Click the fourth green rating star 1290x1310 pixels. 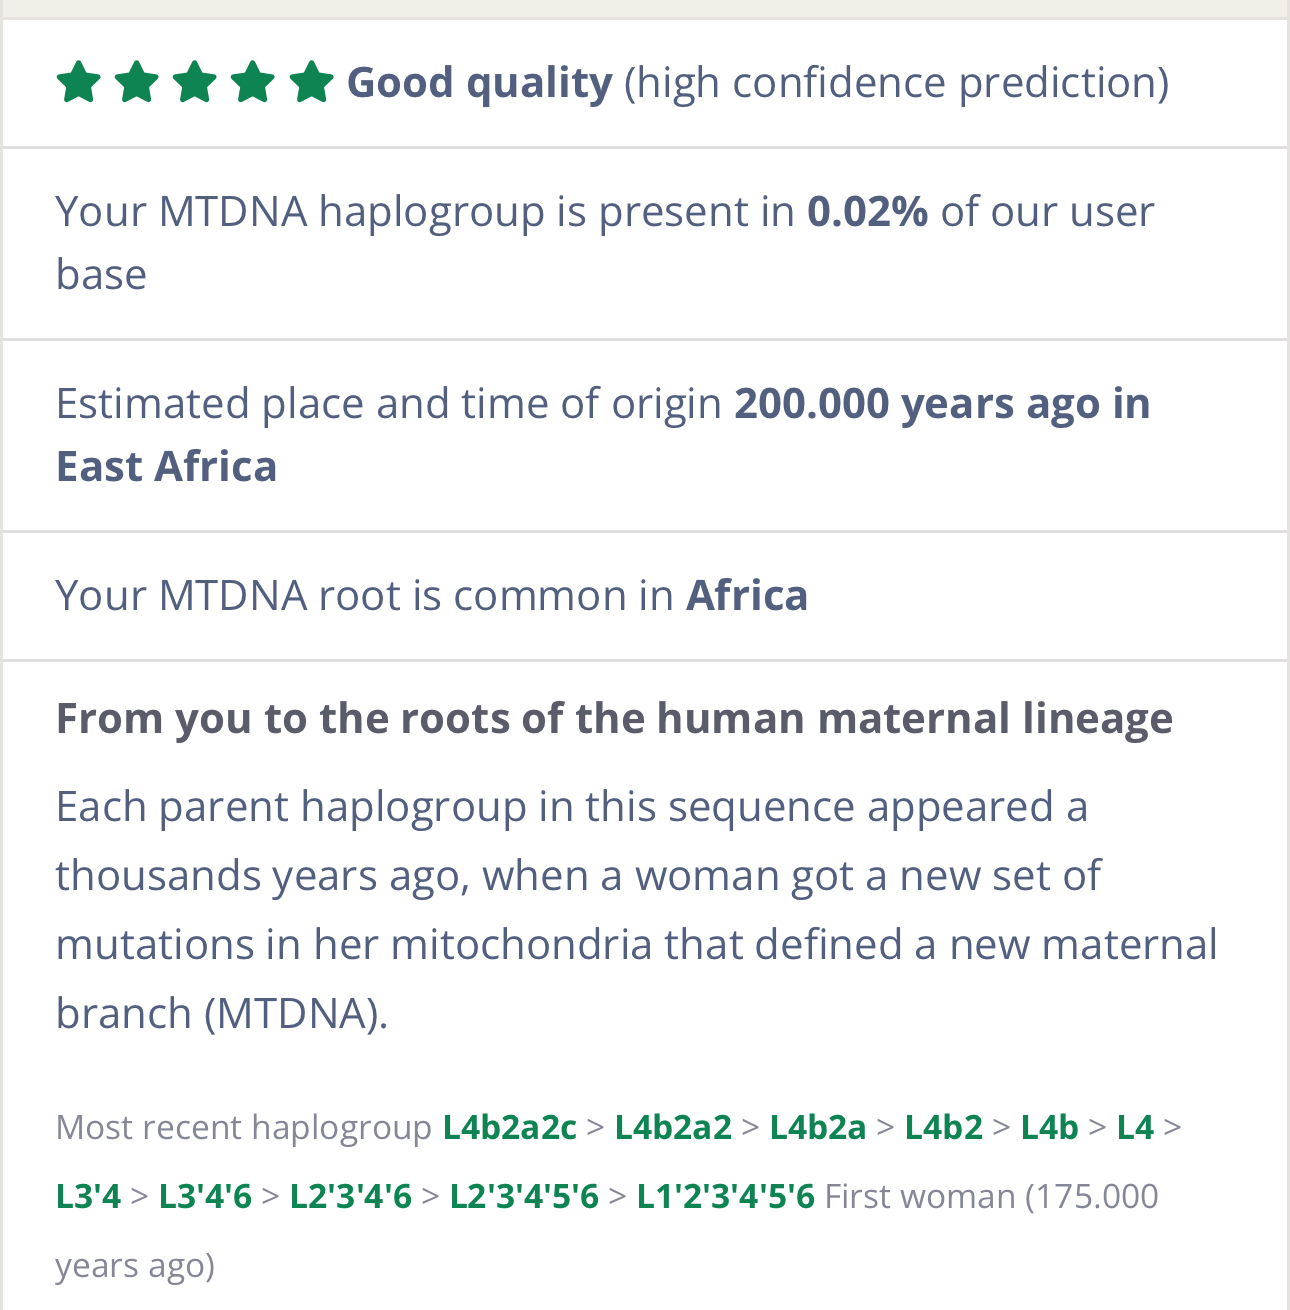[x=253, y=82]
